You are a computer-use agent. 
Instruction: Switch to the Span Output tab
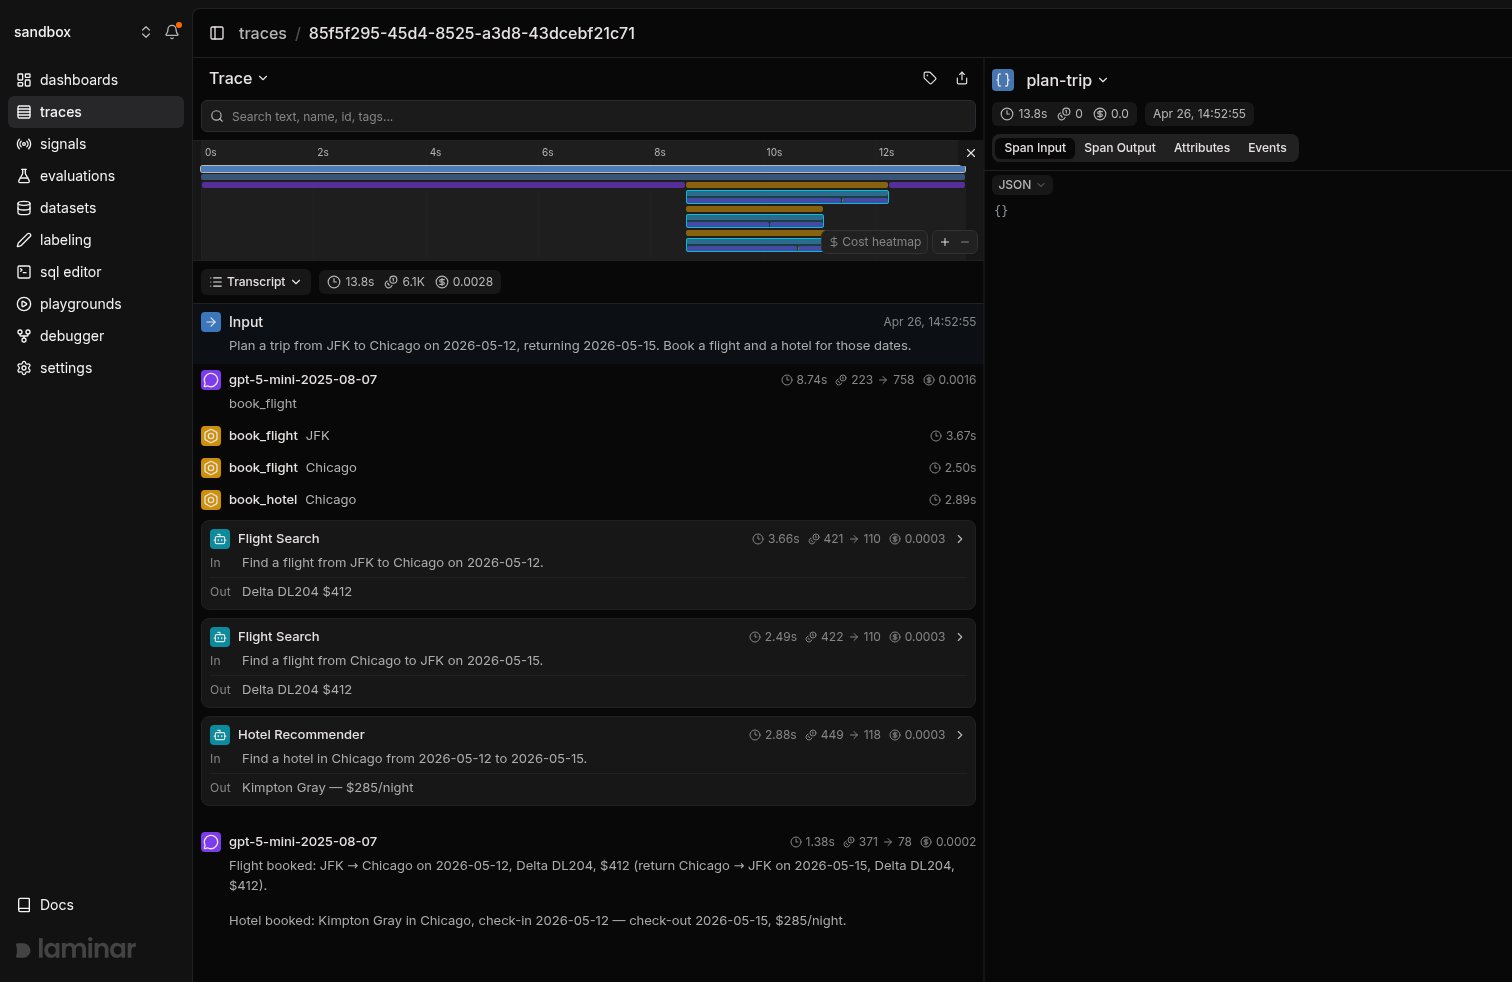pyautogui.click(x=1120, y=148)
